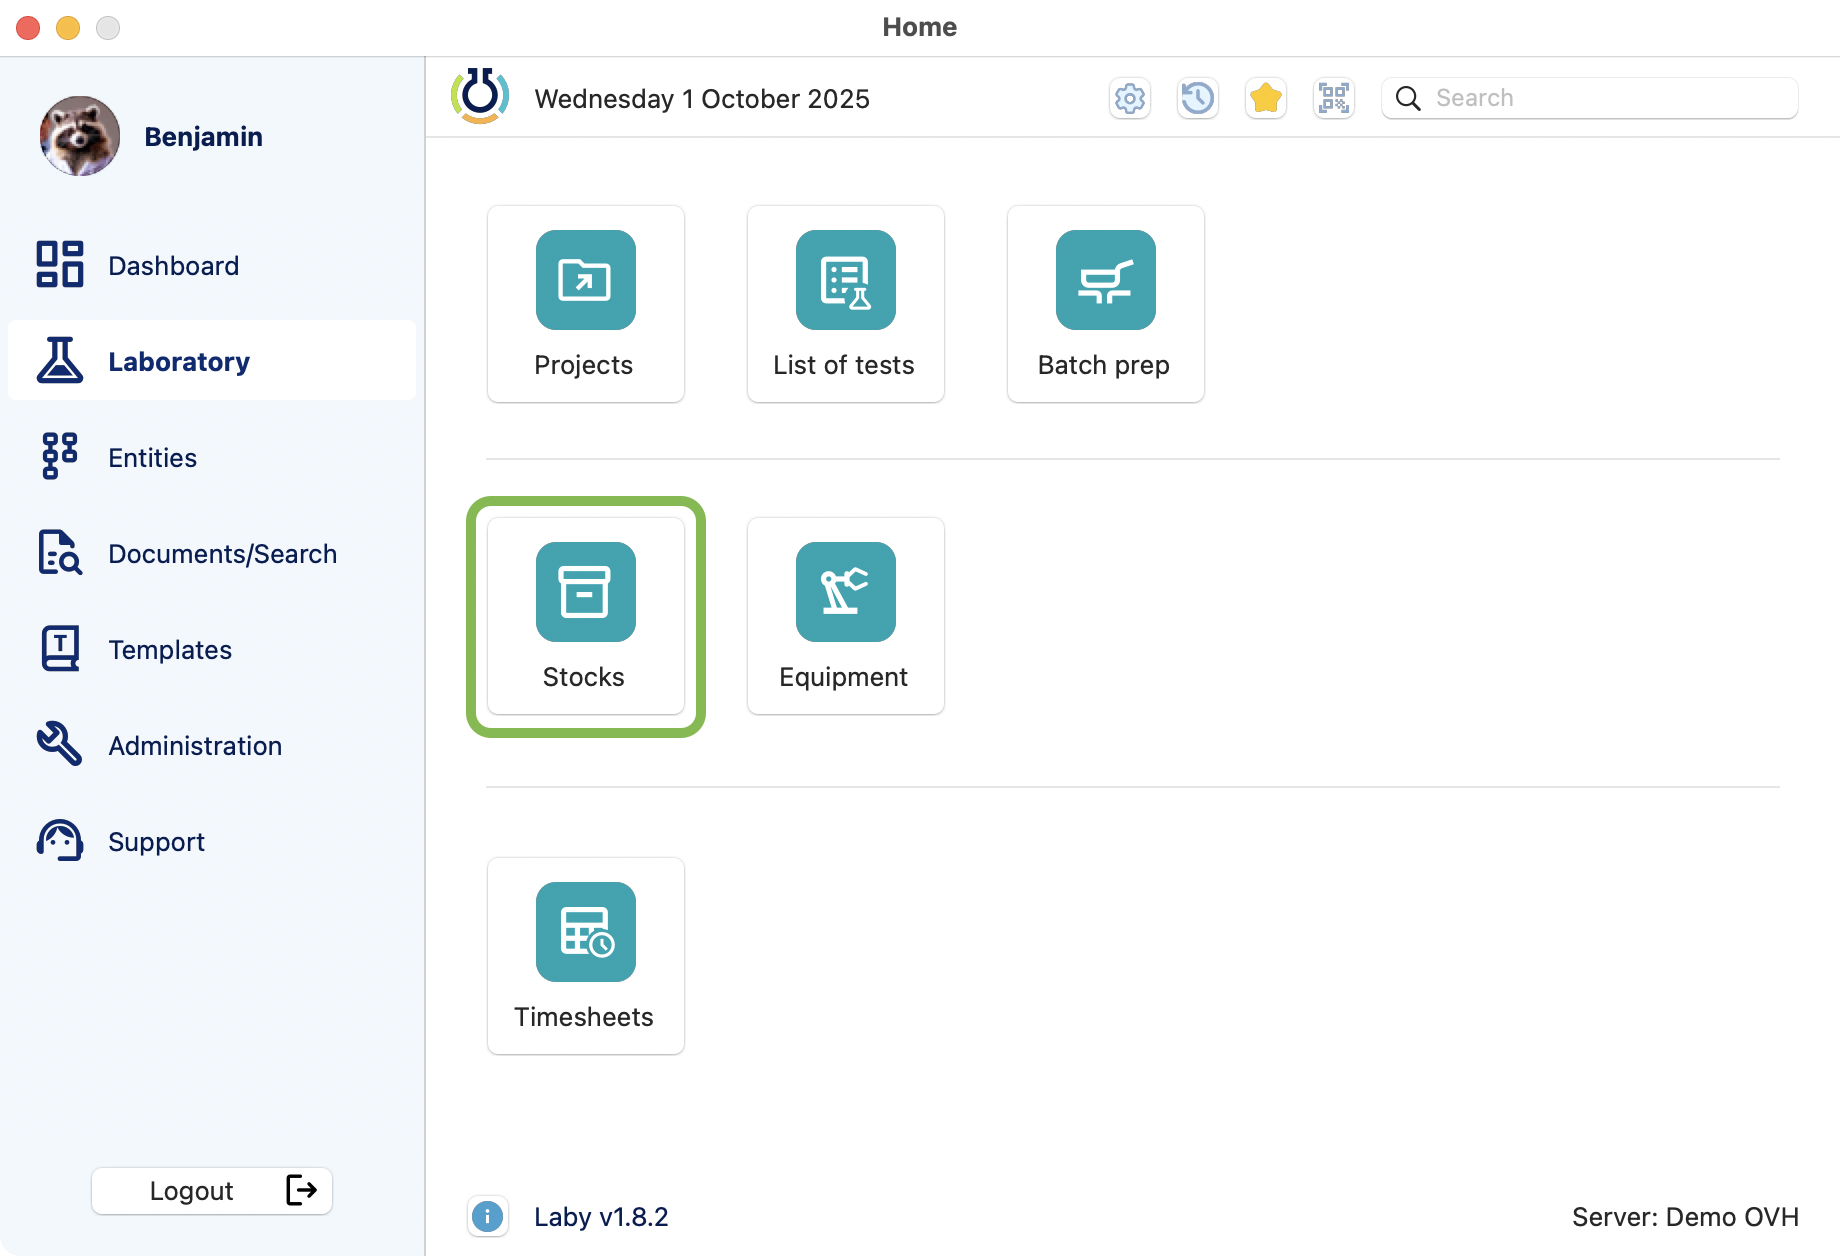This screenshot has width=1840, height=1256.
Task: Click the blue info icon
Action: tap(487, 1216)
